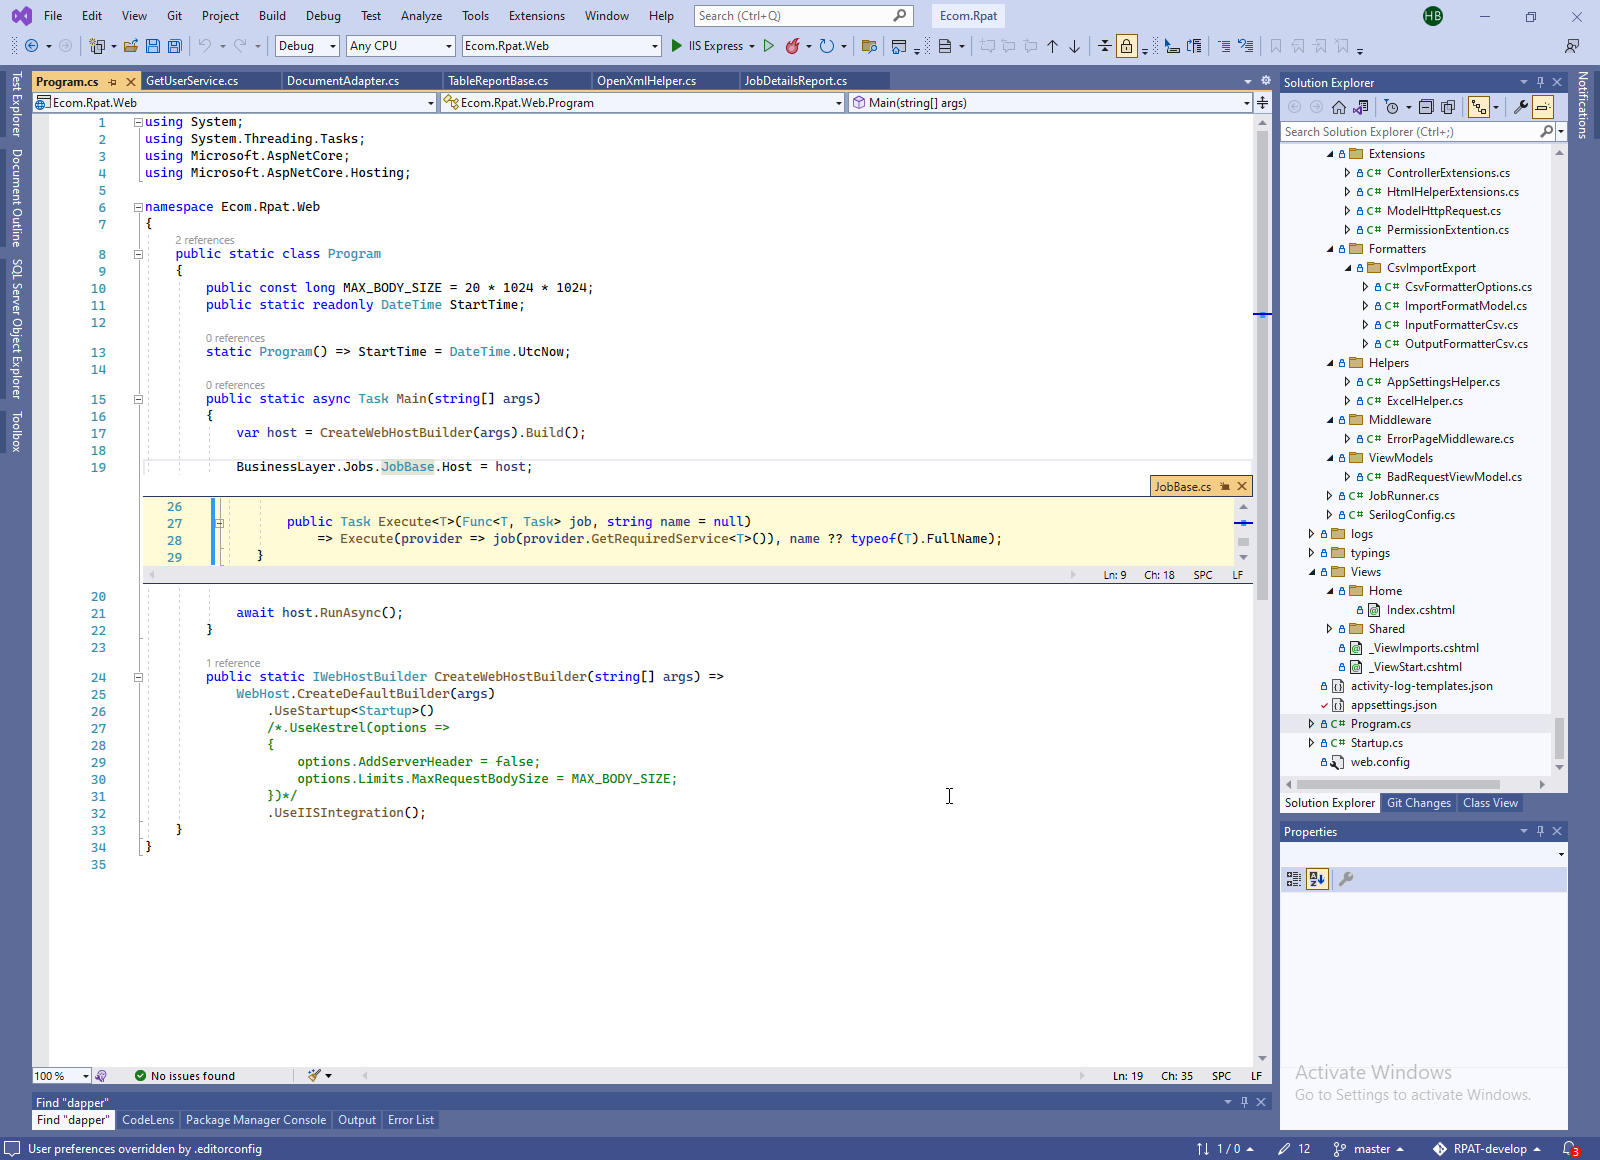Image resolution: width=1600 pixels, height=1160 pixels.
Task: Promote JobBase.cs peek to document tab
Action: tap(1225, 487)
